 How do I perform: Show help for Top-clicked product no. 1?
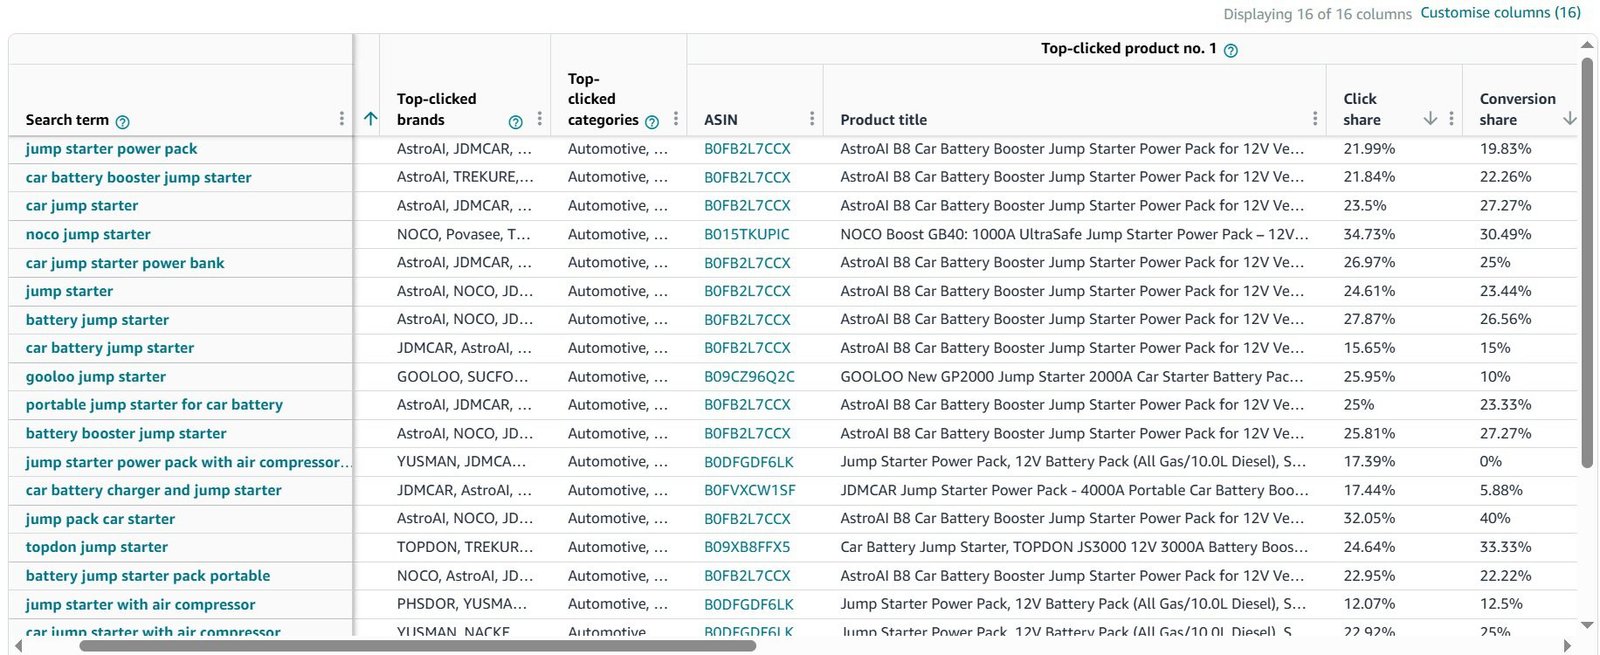click(1231, 51)
